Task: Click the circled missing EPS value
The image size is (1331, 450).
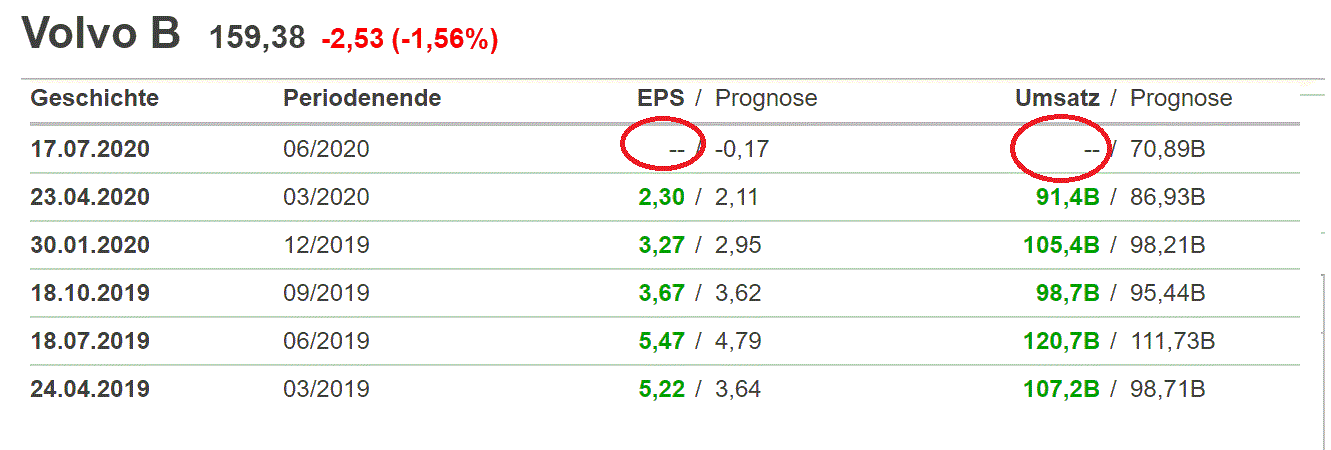Action: 676,149
